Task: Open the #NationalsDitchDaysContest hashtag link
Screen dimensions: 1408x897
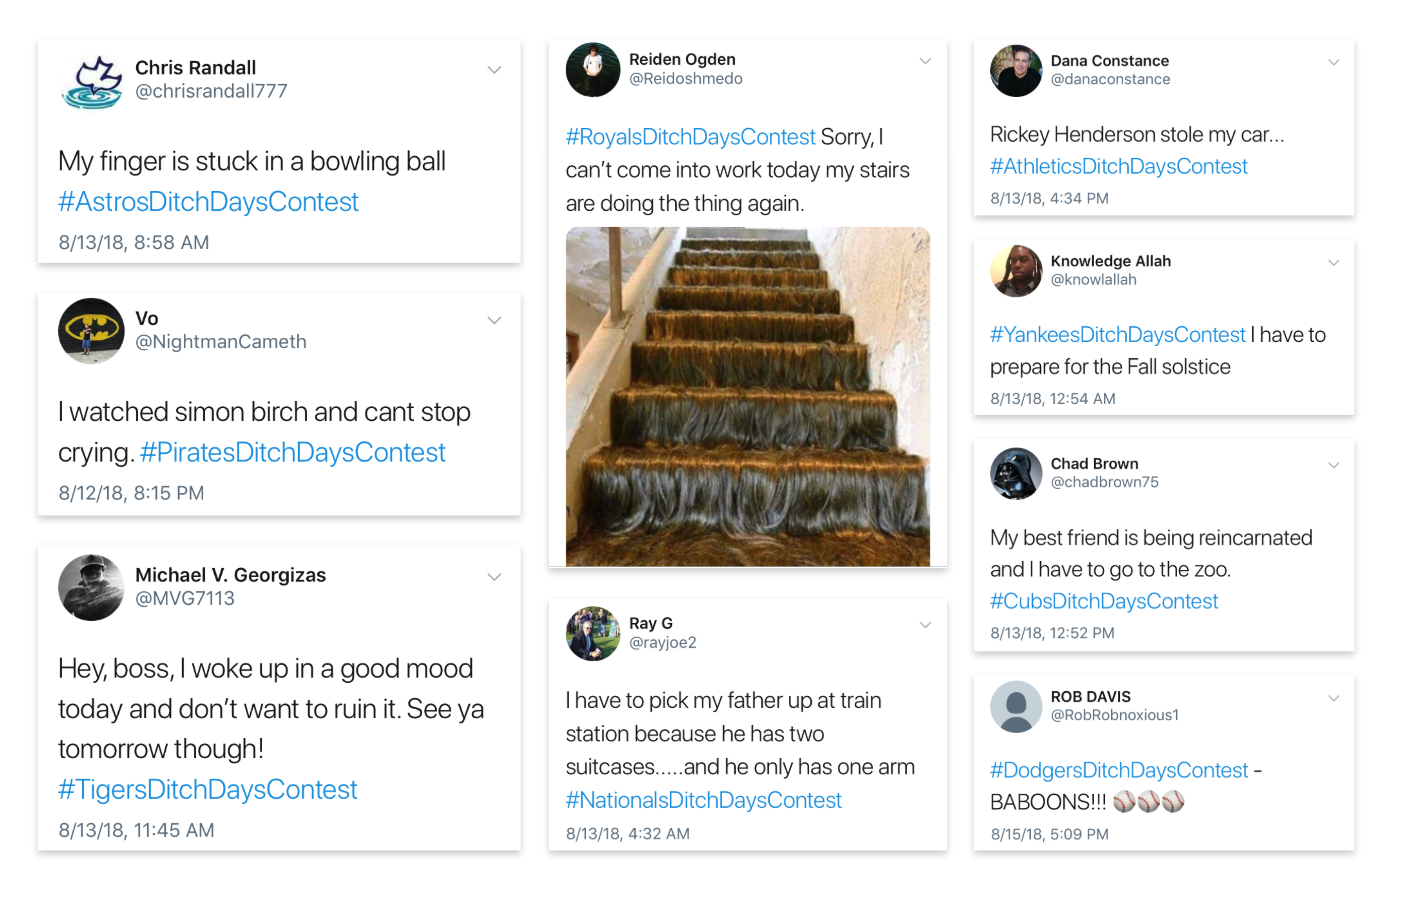Action: pos(703,800)
